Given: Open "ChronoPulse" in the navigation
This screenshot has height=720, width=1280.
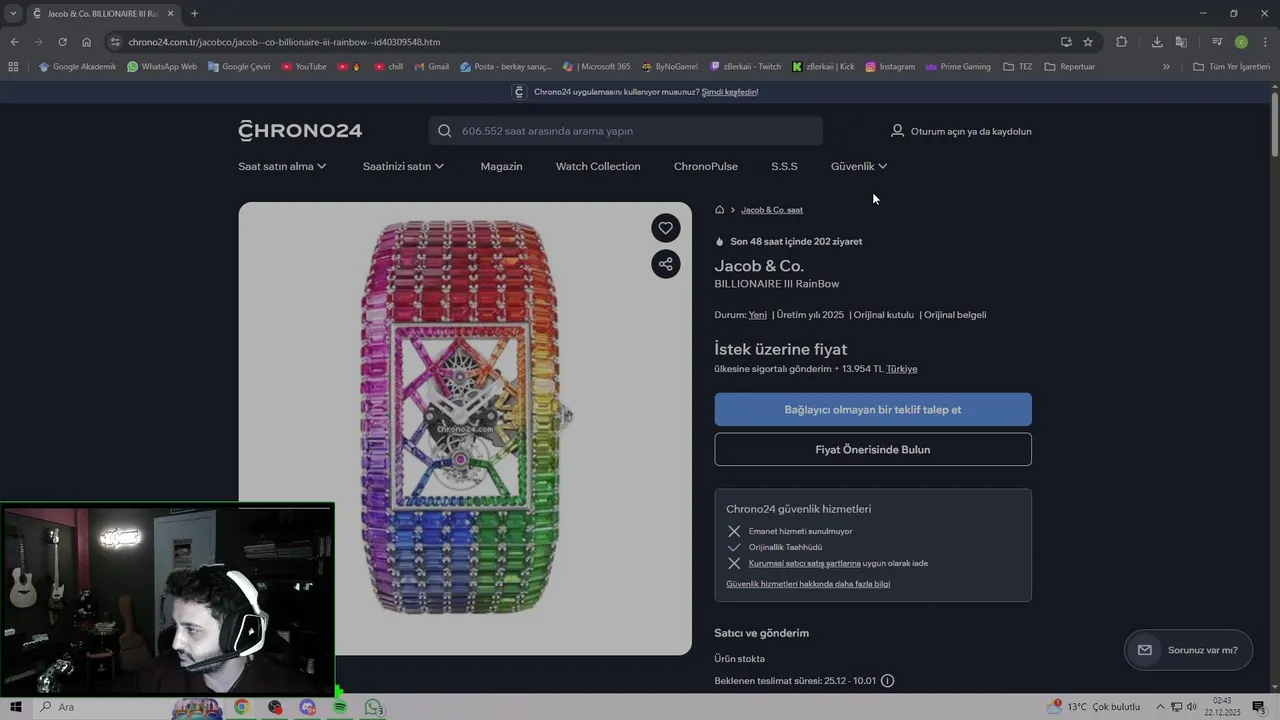Looking at the screenshot, I should point(706,166).
